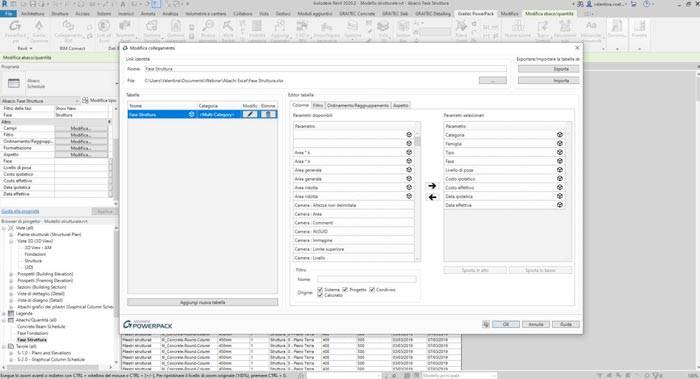Edit the Fase Struttura table with pencil icon
The width and height of the screenshot is (700, 379).
click(250, 114)
